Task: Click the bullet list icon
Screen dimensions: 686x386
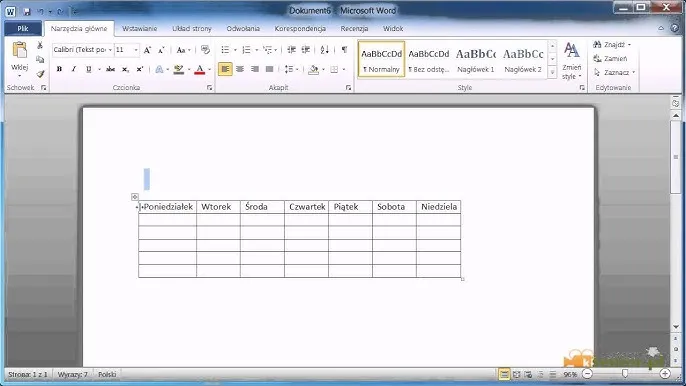Action: [x=225, y=50]
